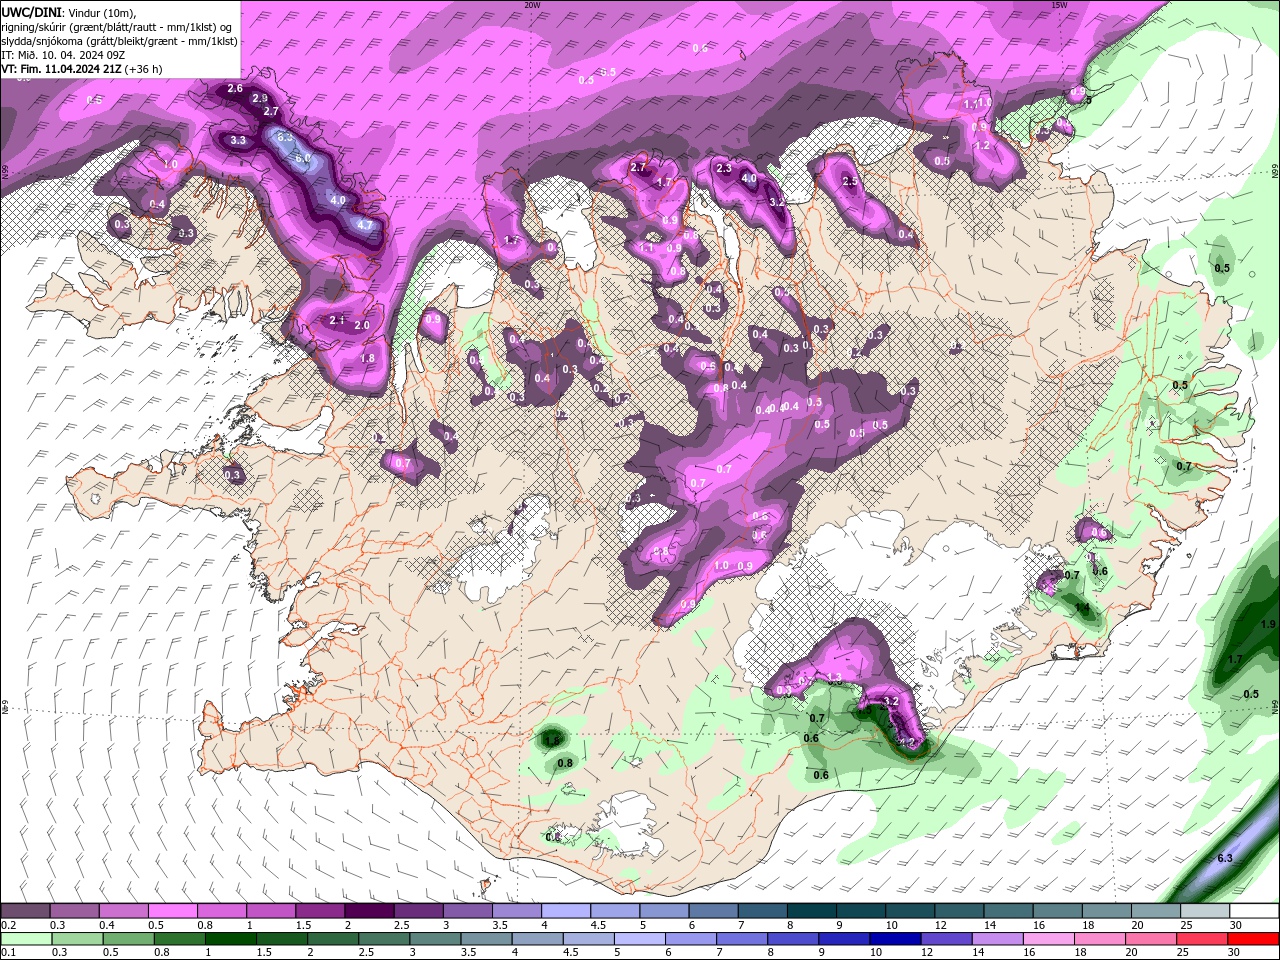Select the 'Vindur (10m)' heading text

103,11
